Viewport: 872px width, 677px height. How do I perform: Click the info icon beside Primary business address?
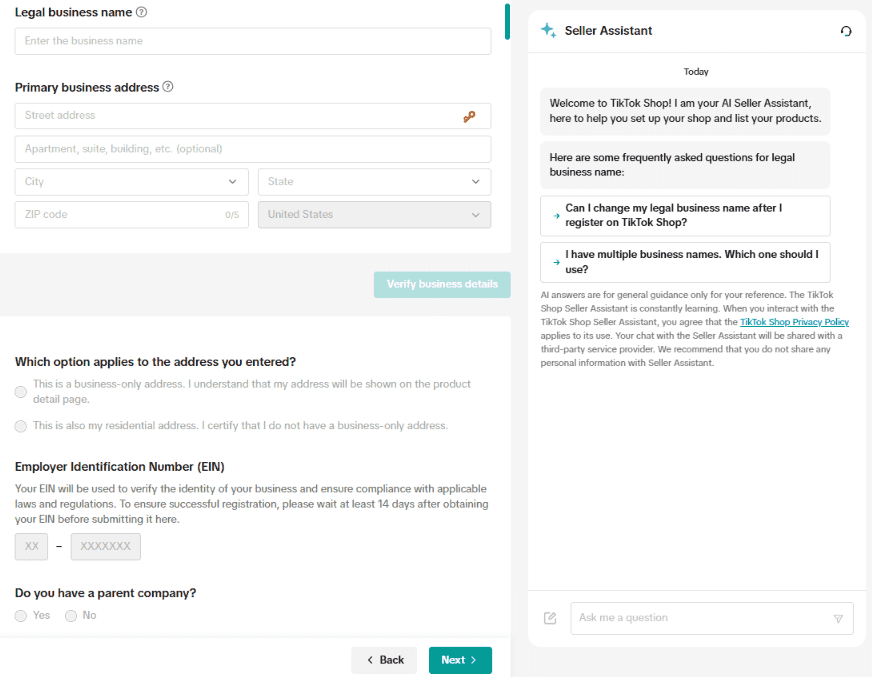pyautogui.click(x=168, y=87)
